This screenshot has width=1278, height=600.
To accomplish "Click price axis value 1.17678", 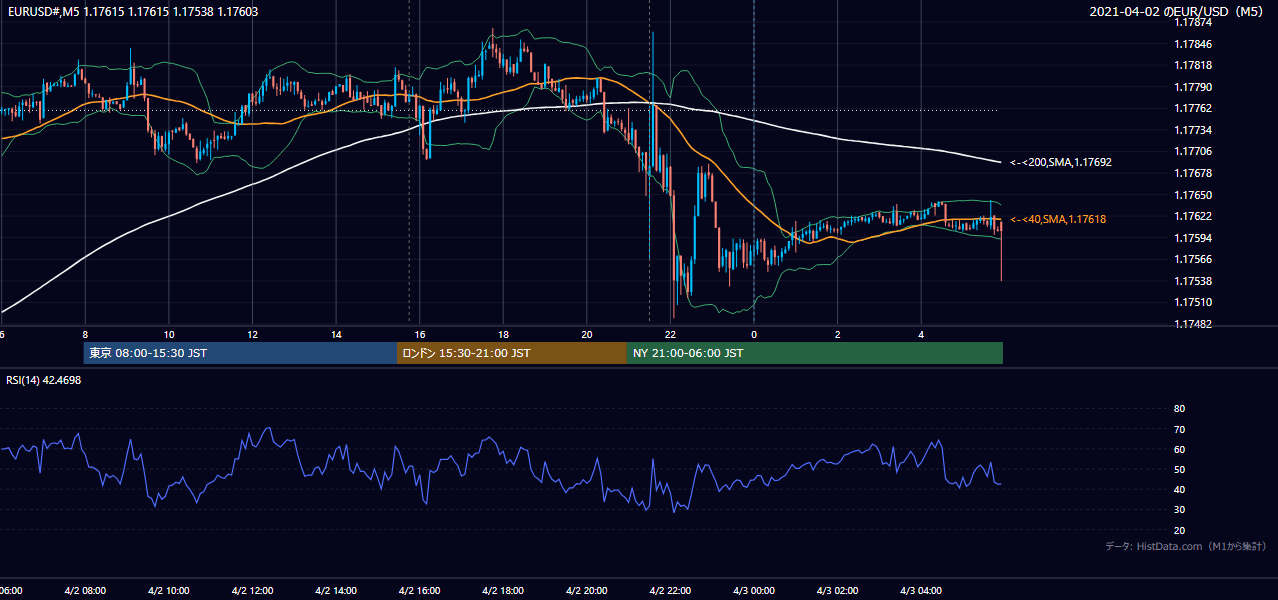I will click(1191, 173).
